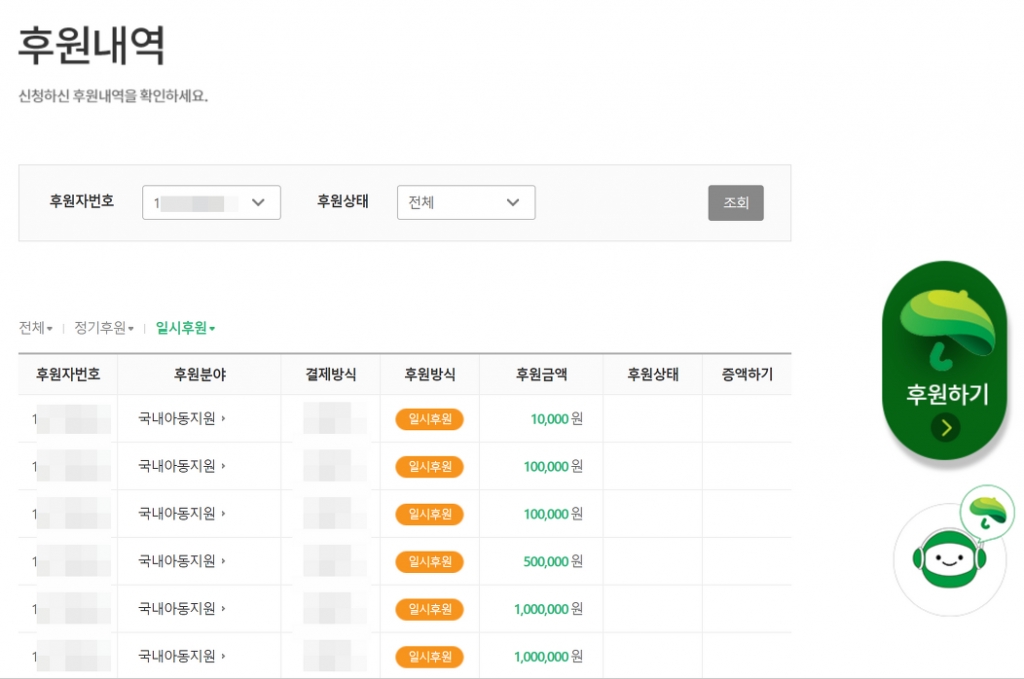Click the arrow circle under 후원하기
The height and width of the screenshot is (679, 1024).
[x=945, y=428]
